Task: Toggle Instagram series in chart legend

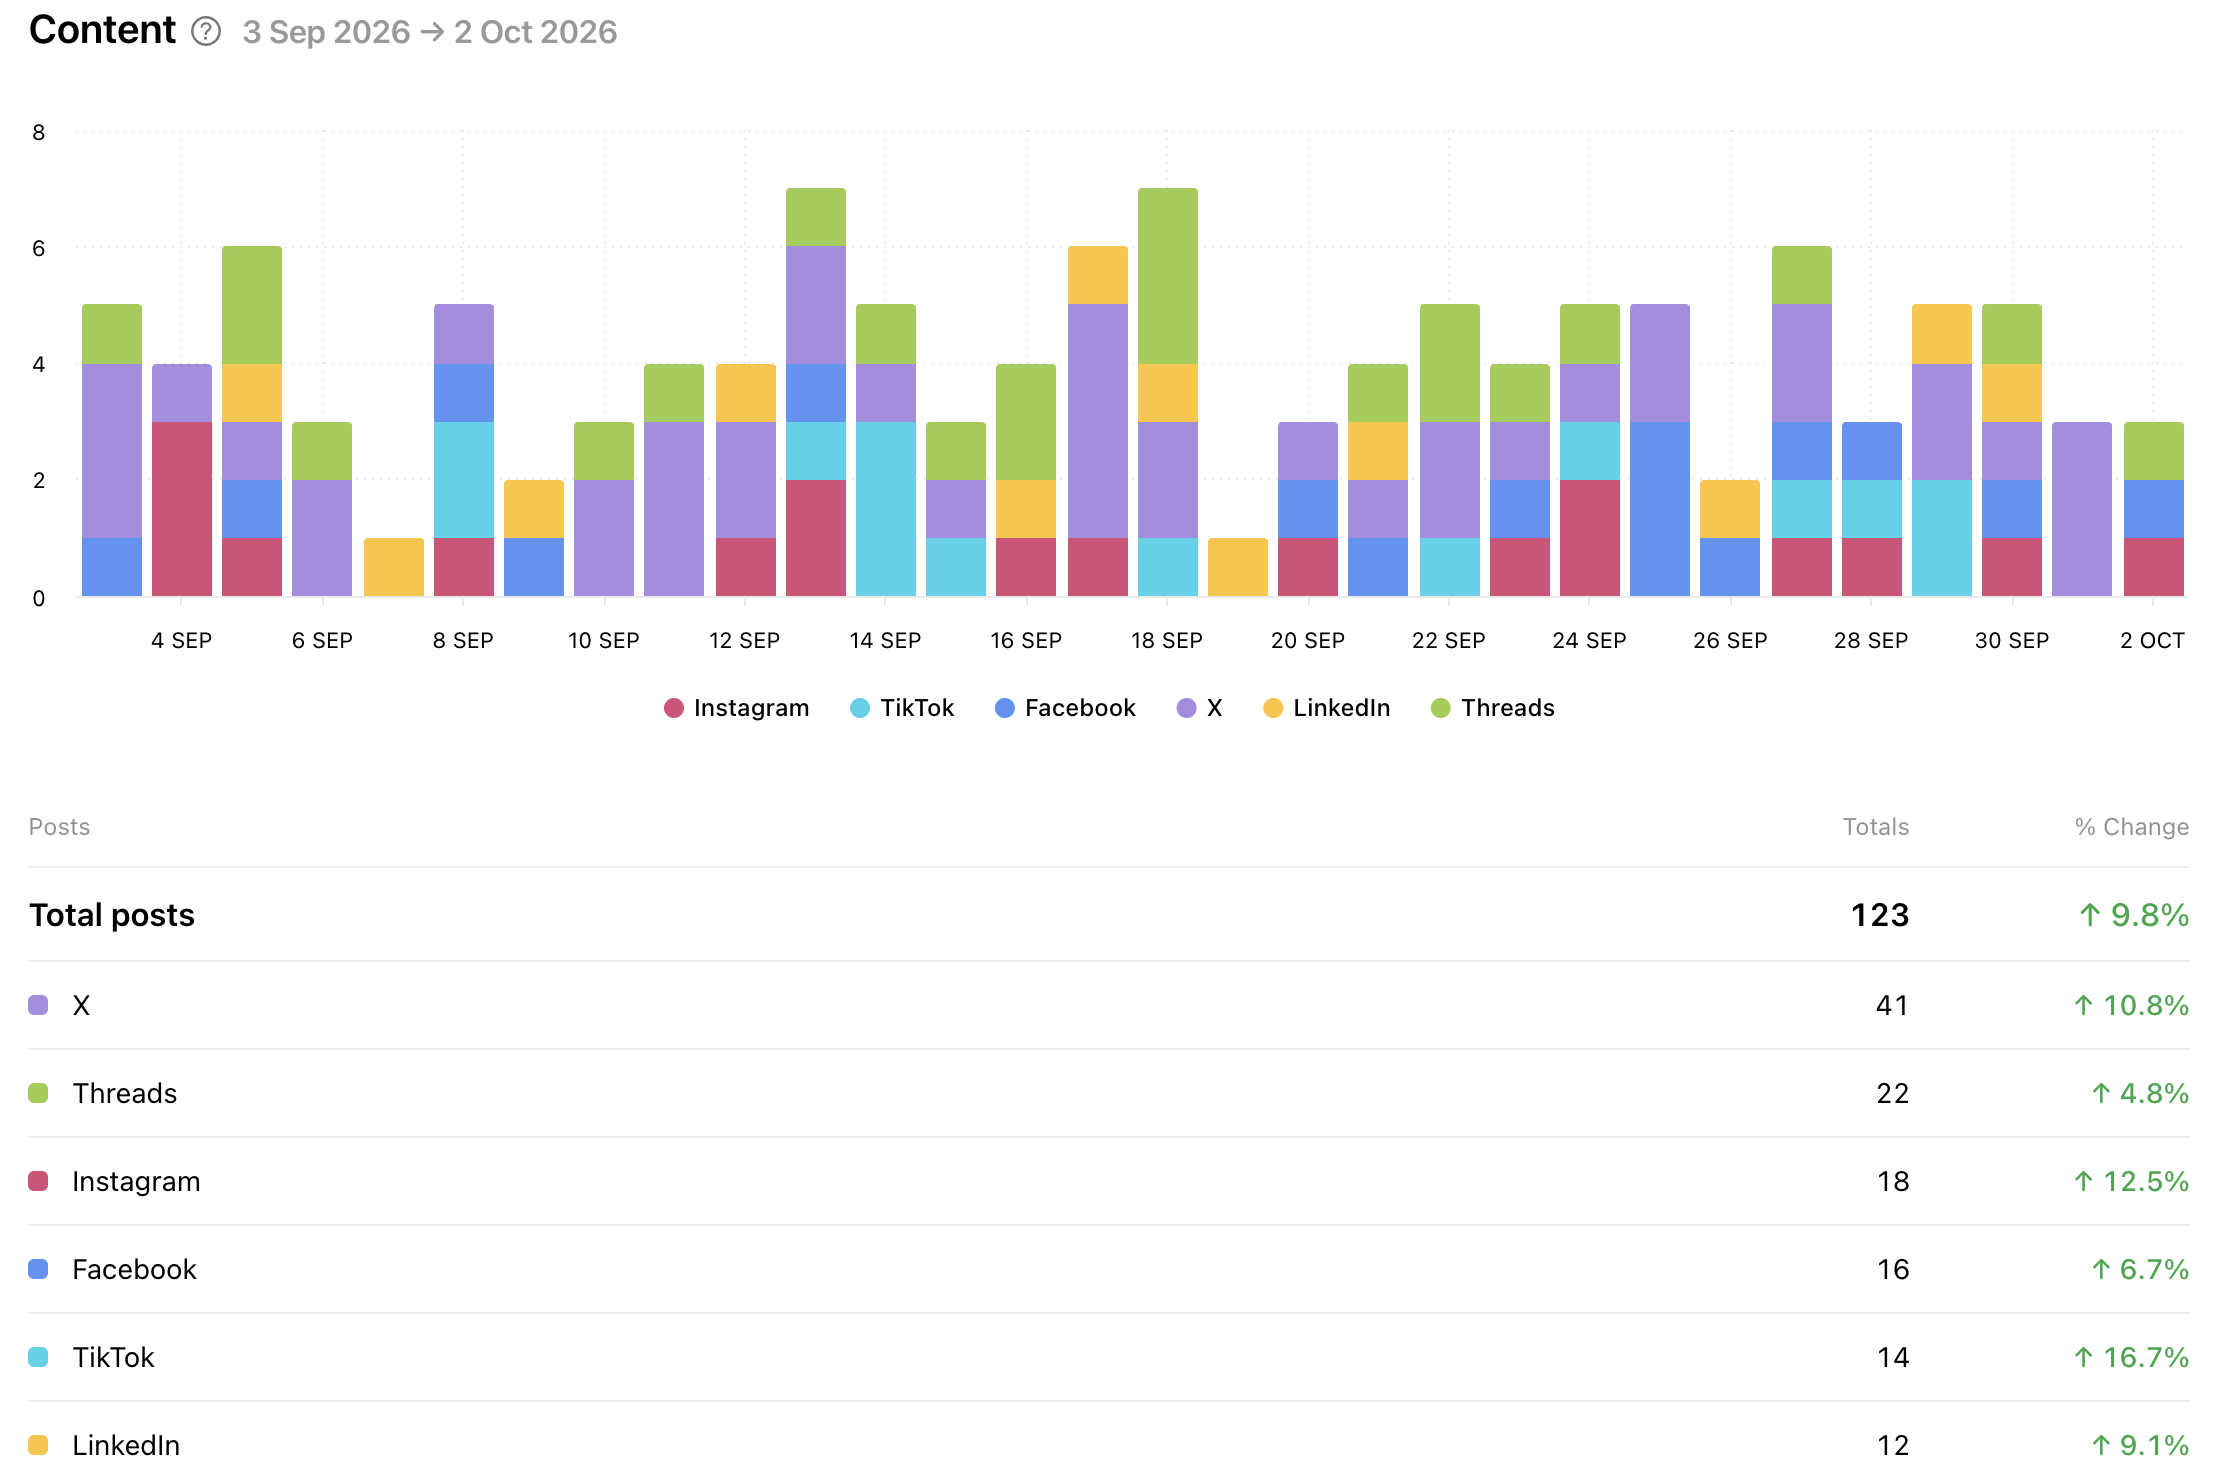Action: click(x=736, y=708)
